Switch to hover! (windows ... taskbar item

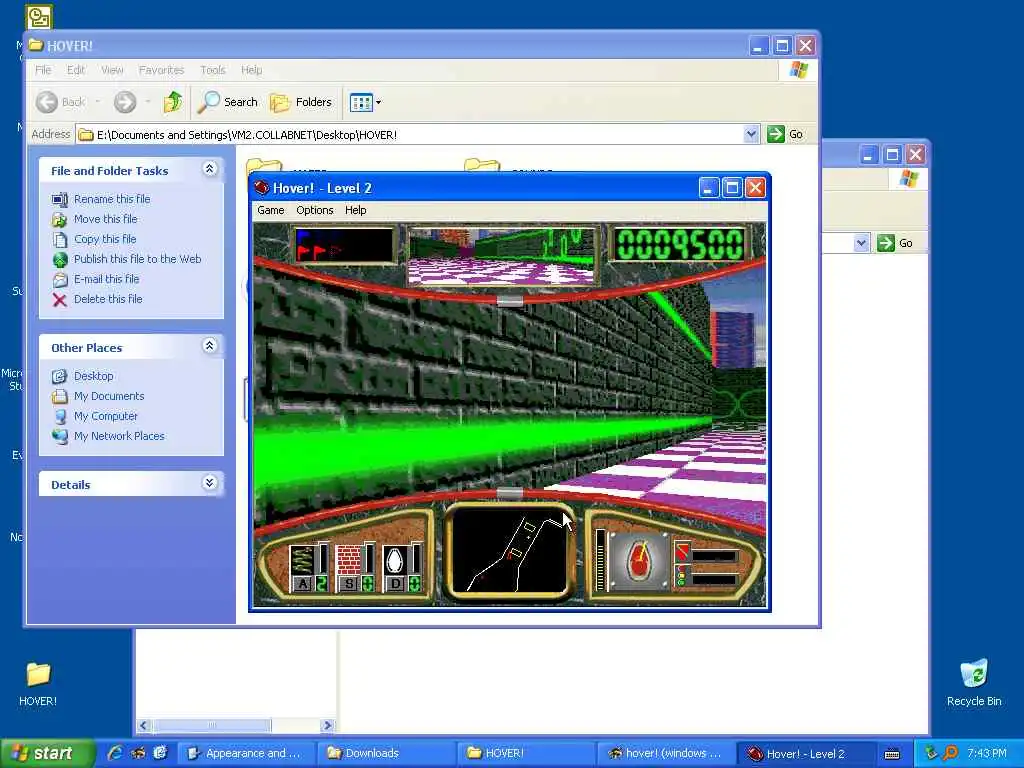[x=665, y=754]
